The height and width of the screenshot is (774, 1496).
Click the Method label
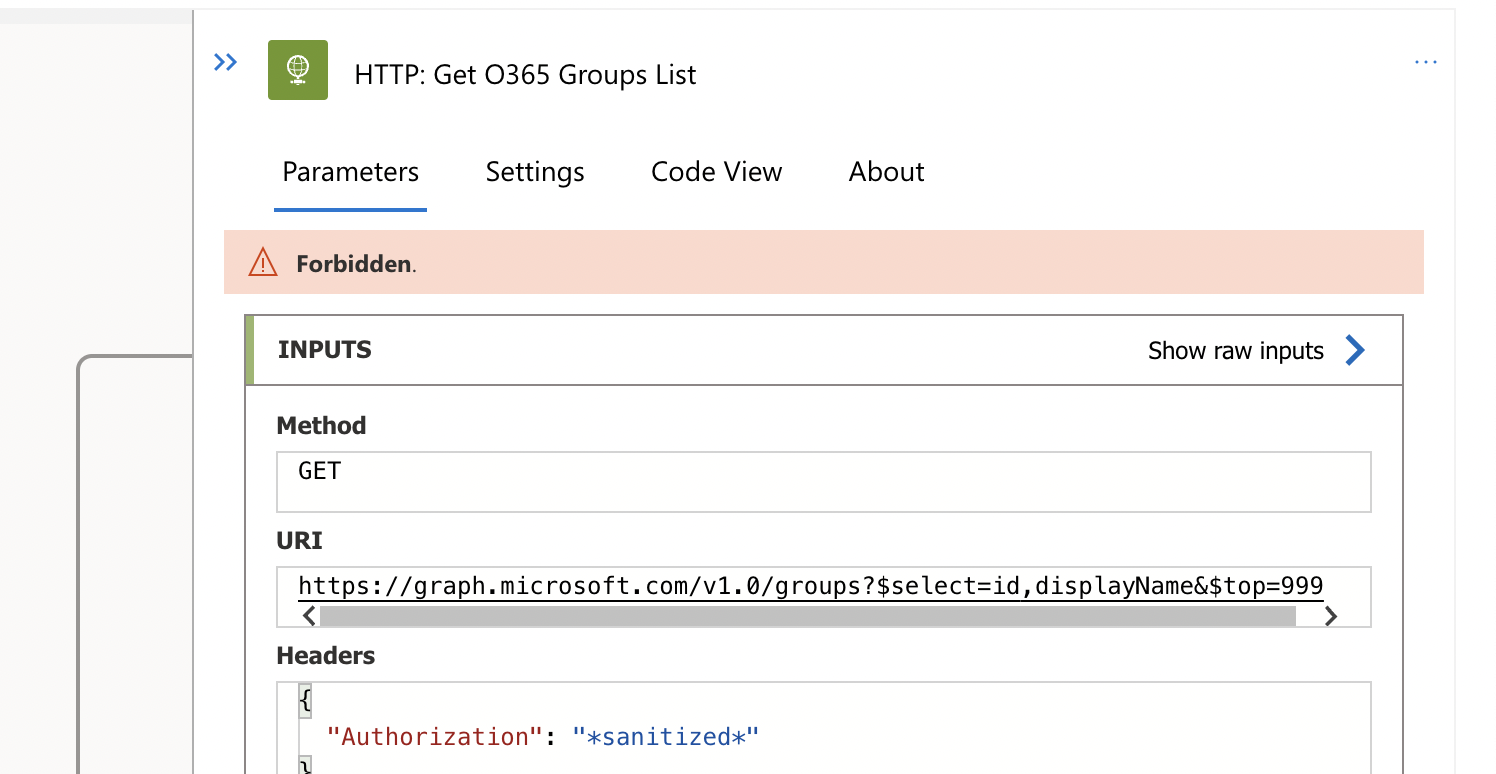coord(322,426)
